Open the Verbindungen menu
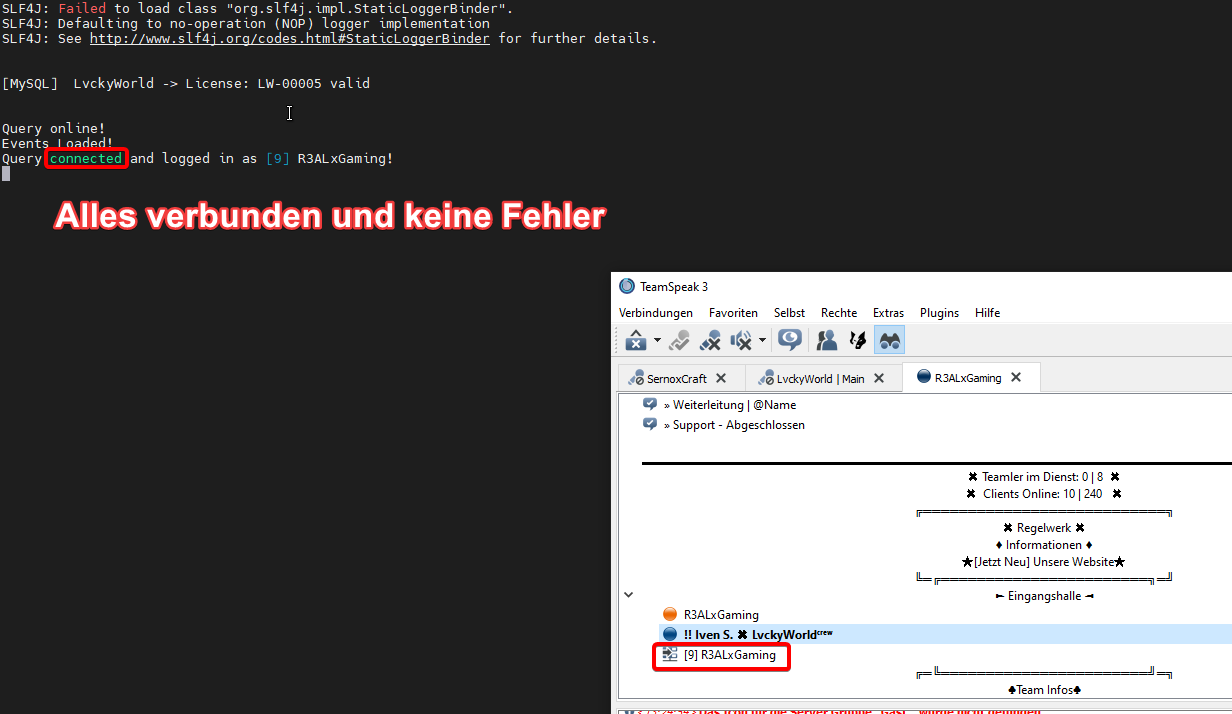The width and height of the screenshot is (1232, 714). coord(655,313)
